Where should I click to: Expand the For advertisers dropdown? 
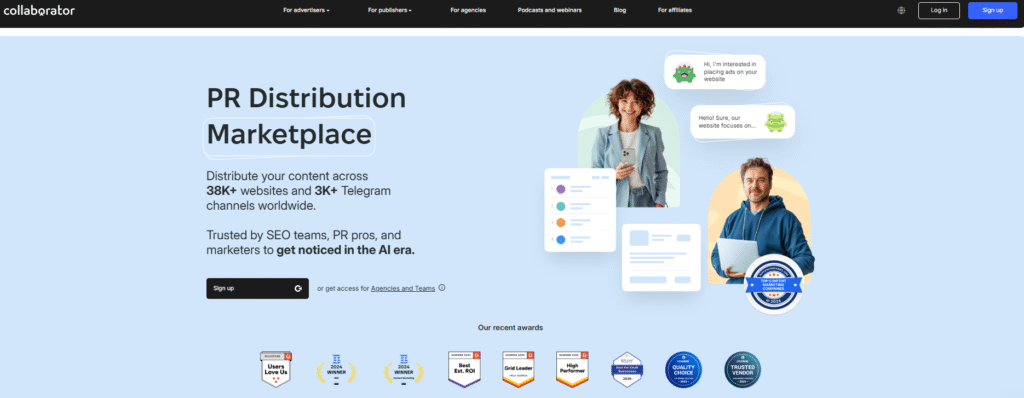click(x=306, y=10)
